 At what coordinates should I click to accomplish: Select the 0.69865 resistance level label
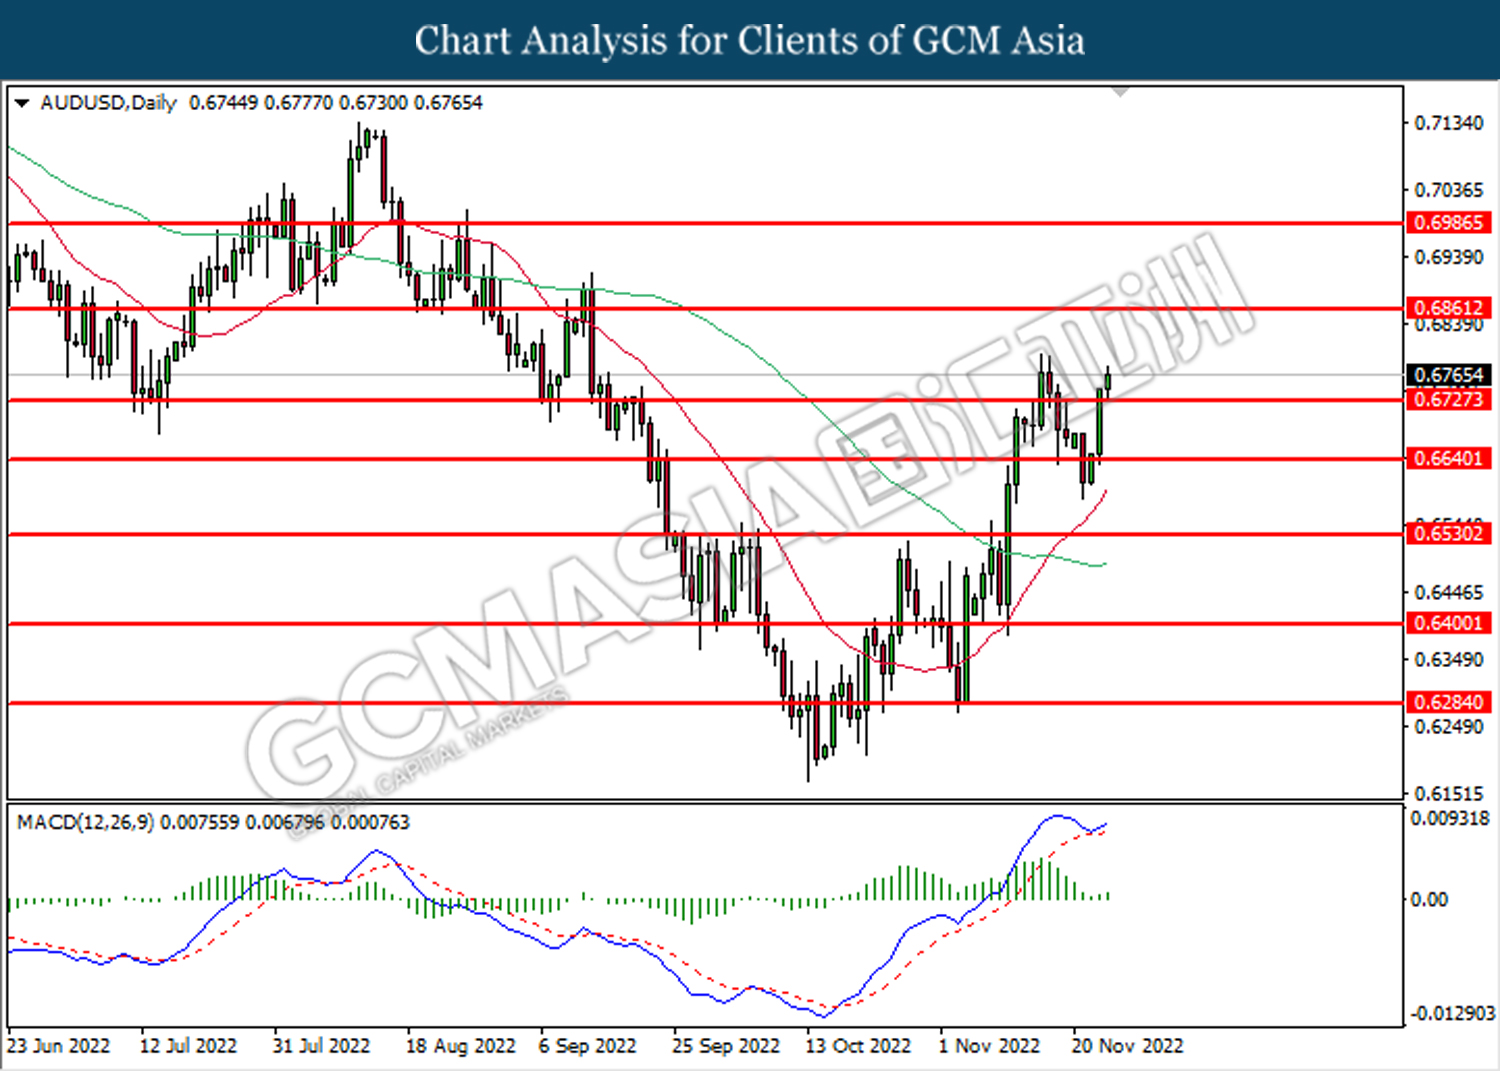pyautogui.click(x=1449, y=223)
